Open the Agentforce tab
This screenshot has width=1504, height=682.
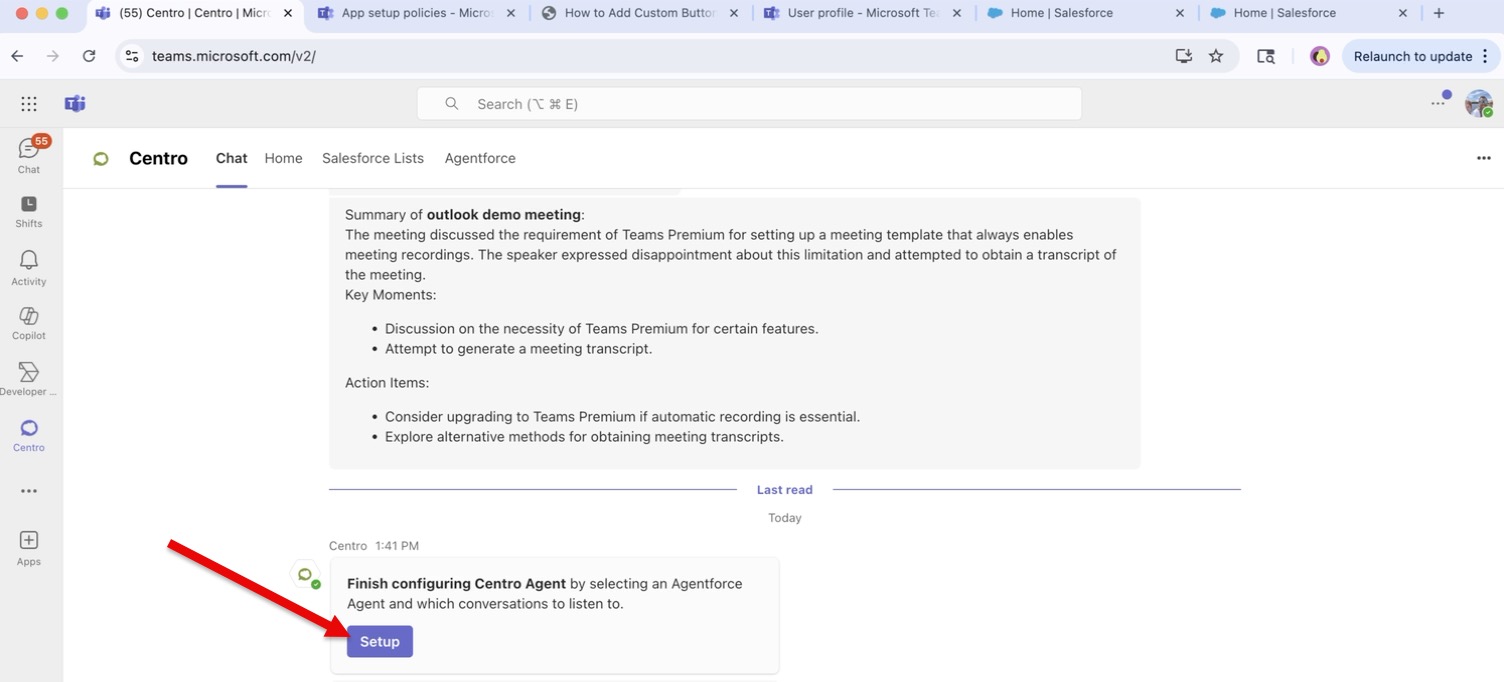(480, 158)
